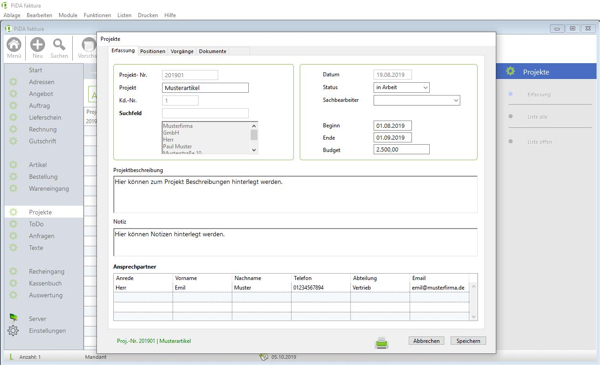Click the Projekt name field
Screen dimensions: 600x365
(x=205, y=88)
